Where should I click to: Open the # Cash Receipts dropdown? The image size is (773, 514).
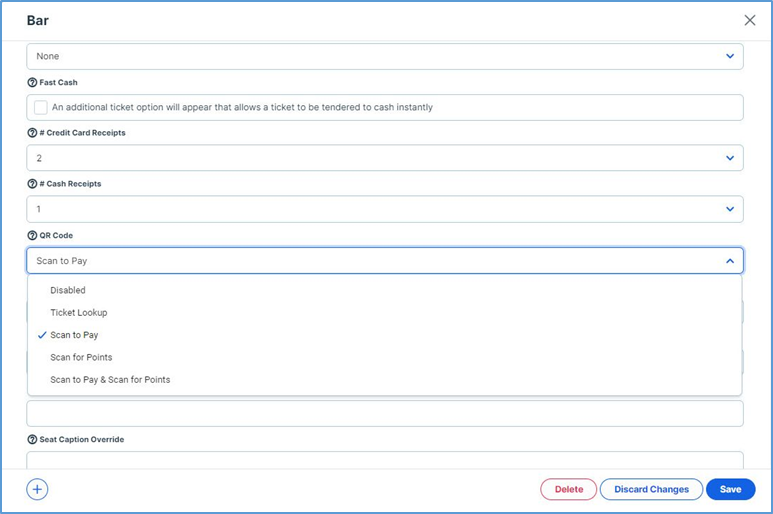(385, 209)
